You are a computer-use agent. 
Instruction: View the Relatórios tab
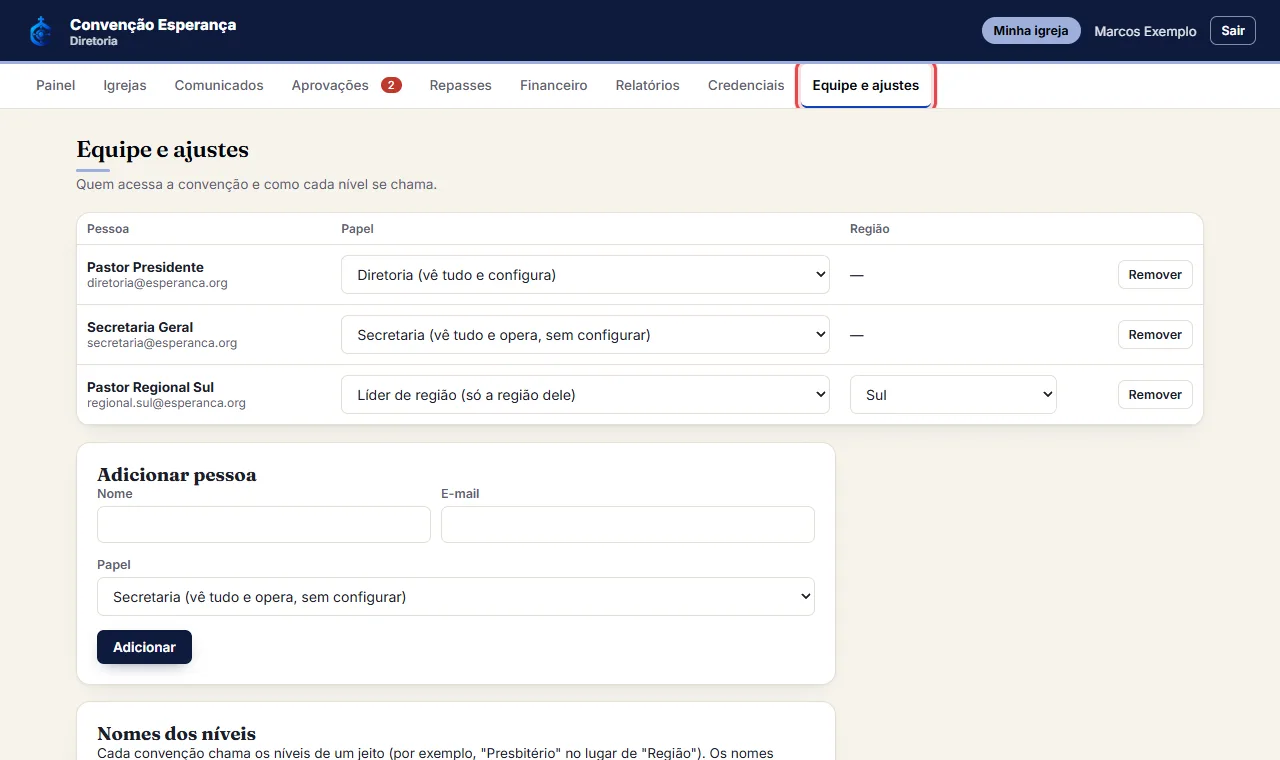pos(648,85)
